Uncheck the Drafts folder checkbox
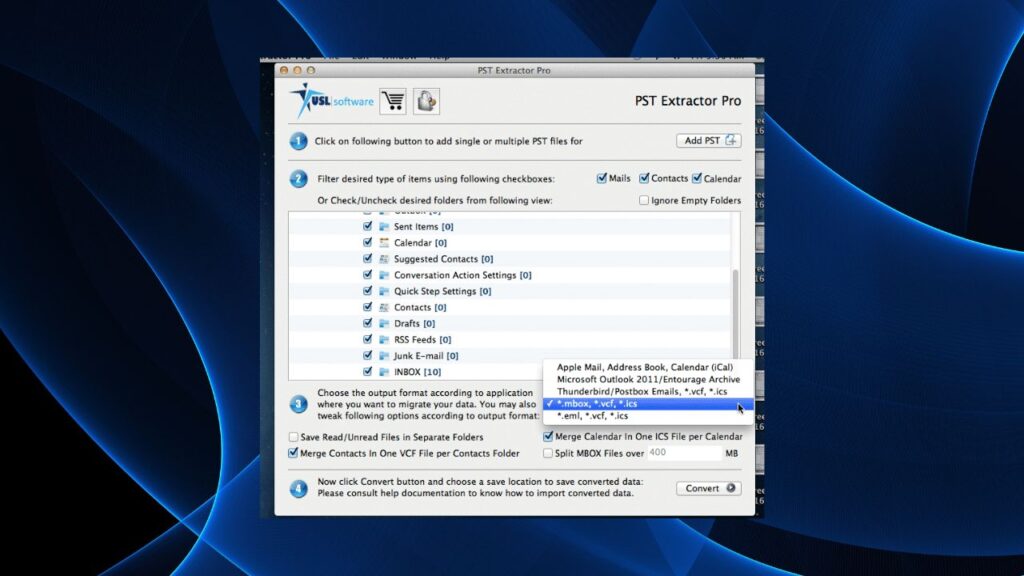The height and width of the screenshot is (576, 1024). point(368,324)
